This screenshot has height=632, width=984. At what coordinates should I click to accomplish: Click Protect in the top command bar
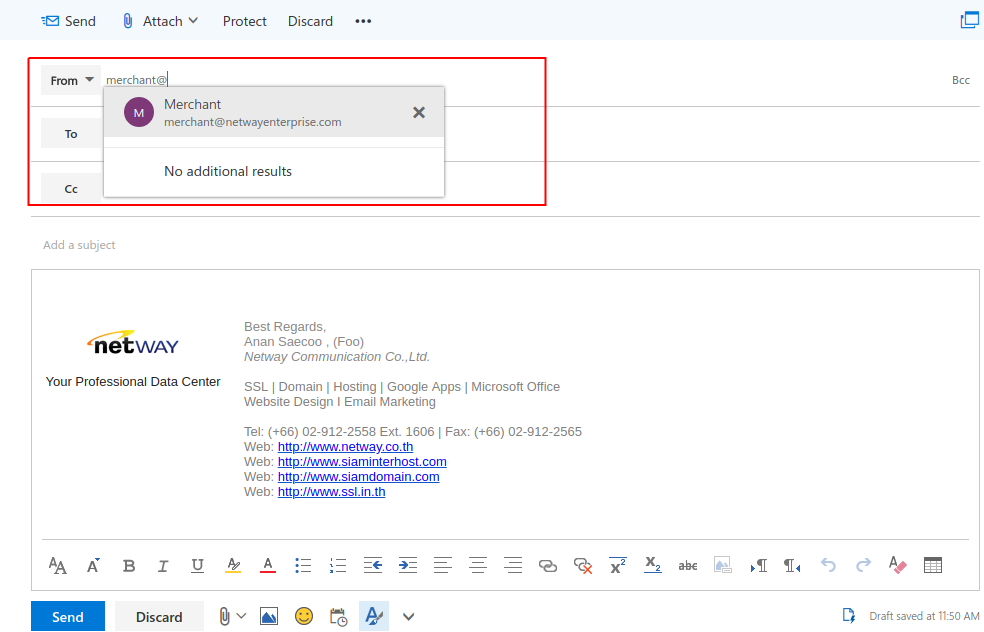click(245, 21)
